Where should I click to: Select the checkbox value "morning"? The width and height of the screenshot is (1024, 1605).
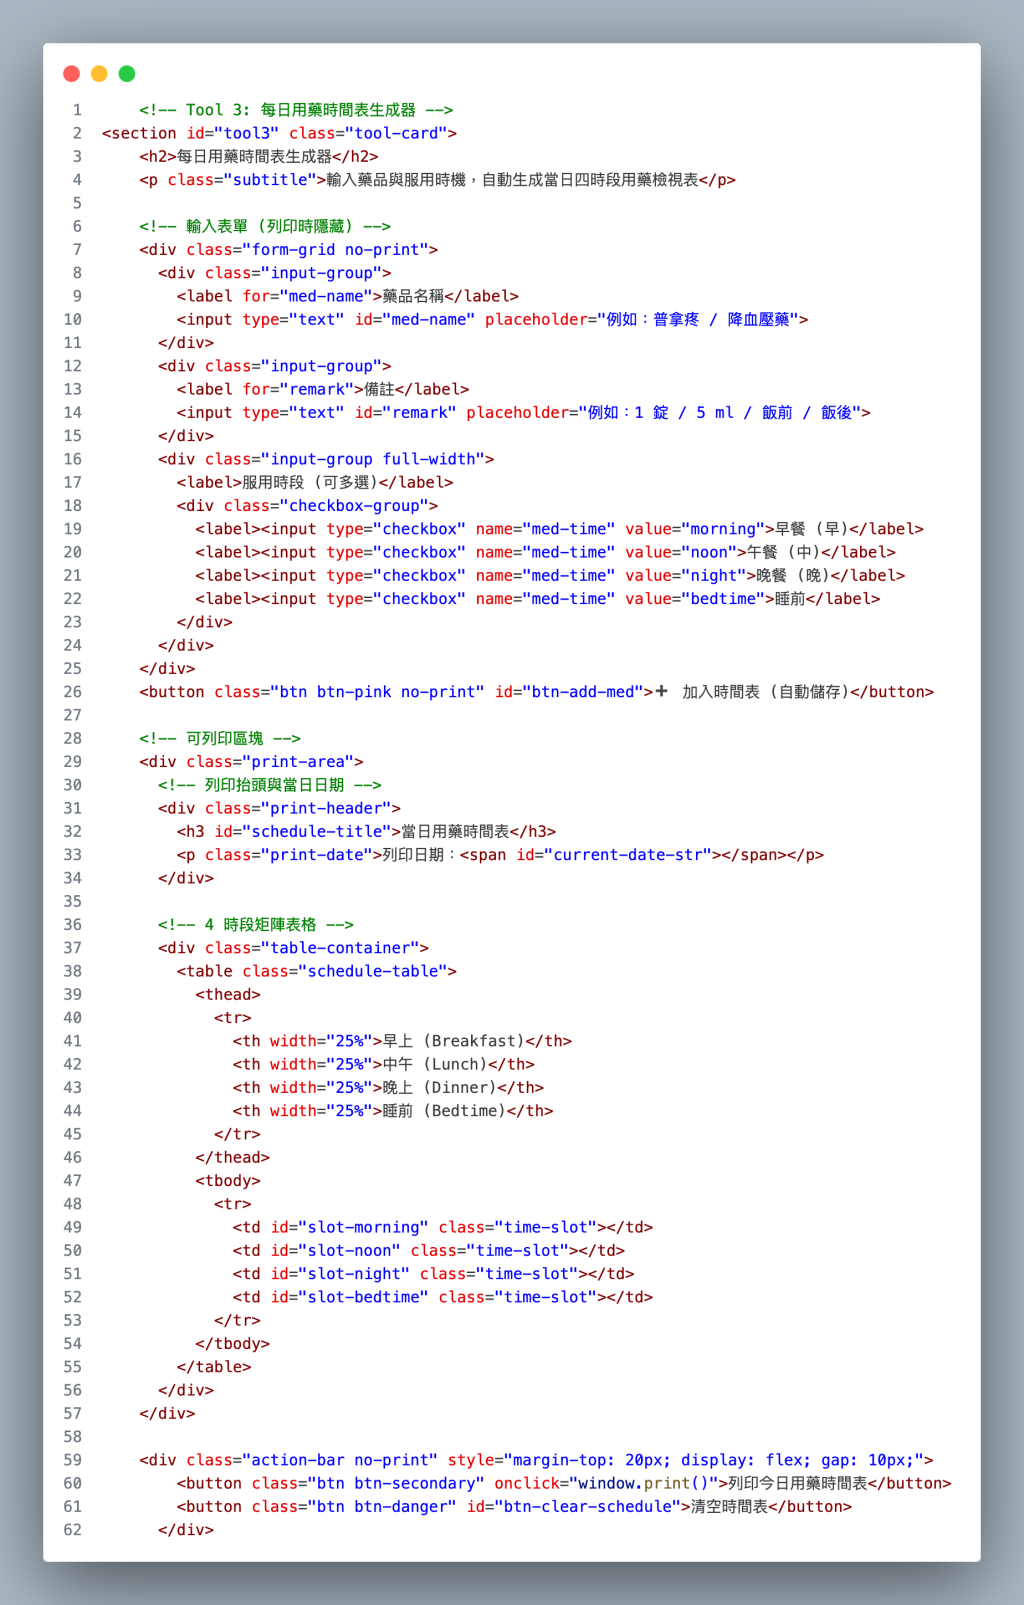click(x=724, y=529)
